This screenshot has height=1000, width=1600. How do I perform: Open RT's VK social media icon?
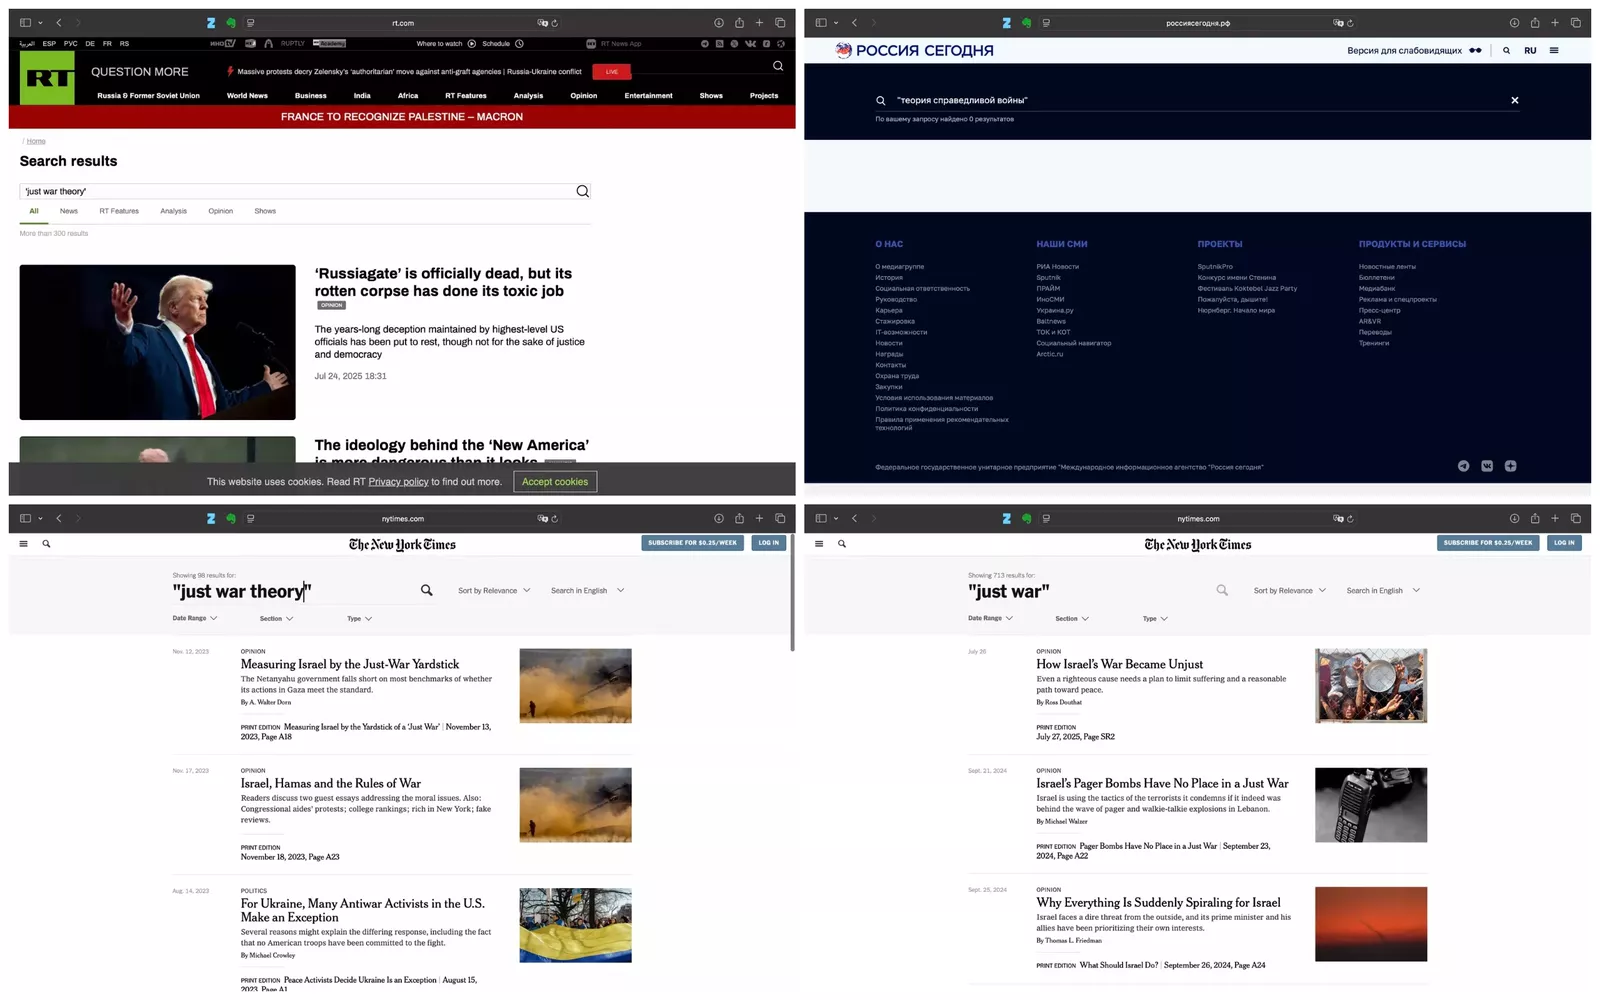point(750,44)
